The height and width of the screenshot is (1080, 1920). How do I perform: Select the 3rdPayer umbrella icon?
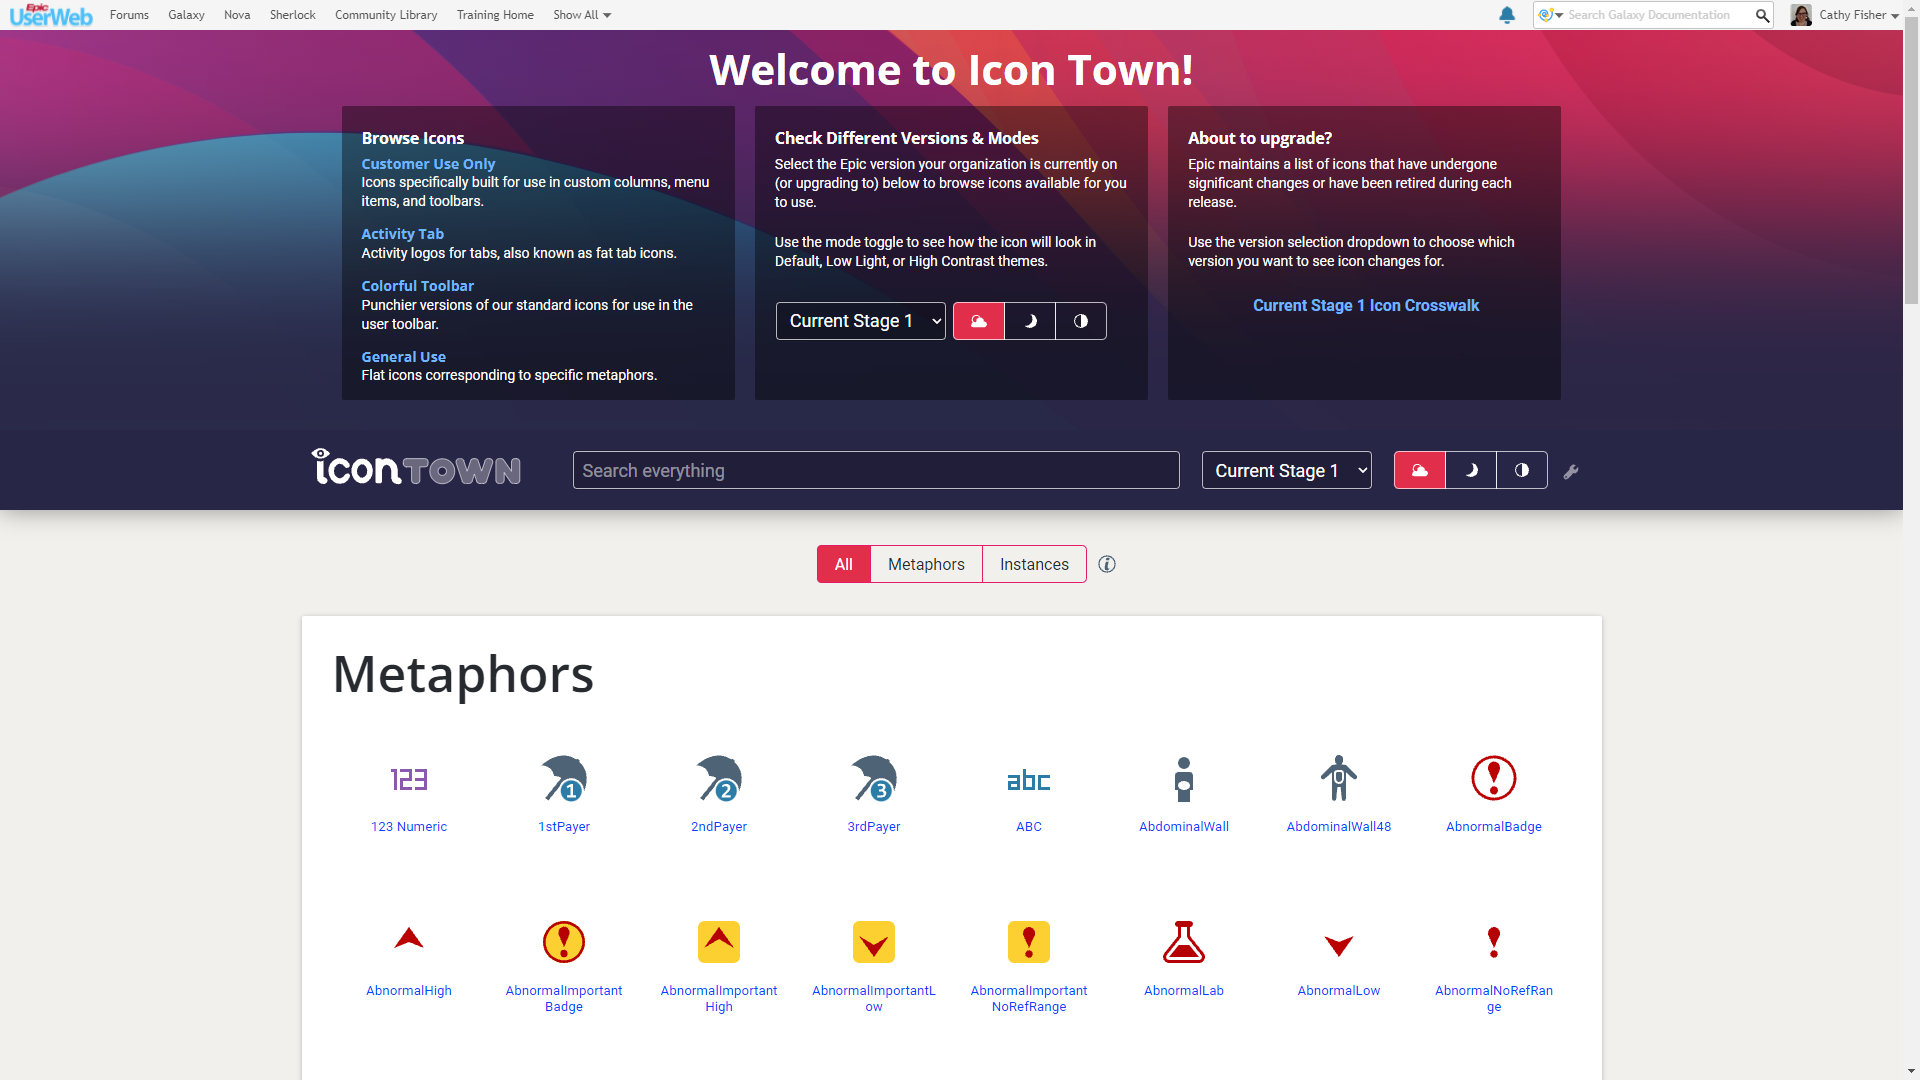pos(874,779)
